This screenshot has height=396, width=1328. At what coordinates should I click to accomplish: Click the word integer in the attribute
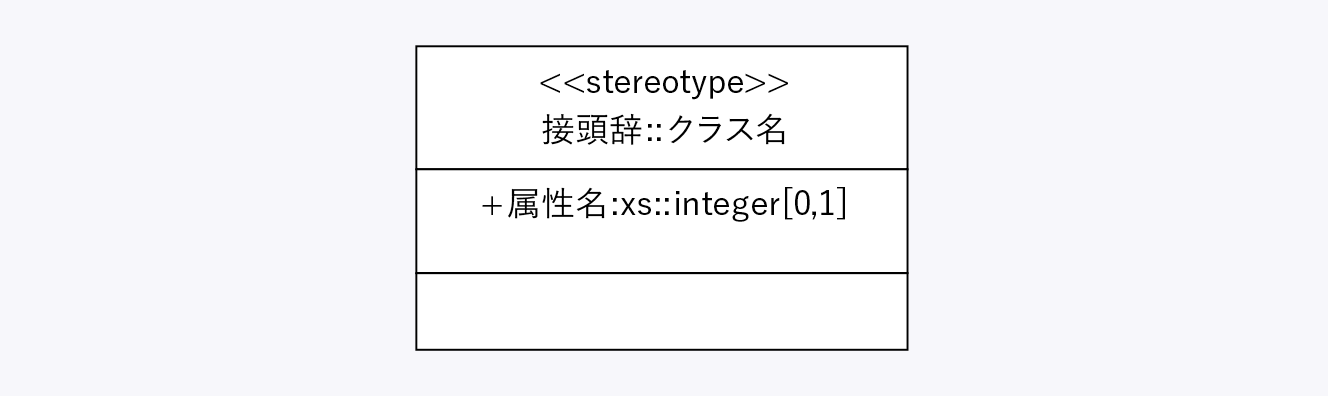pos(727,205)
